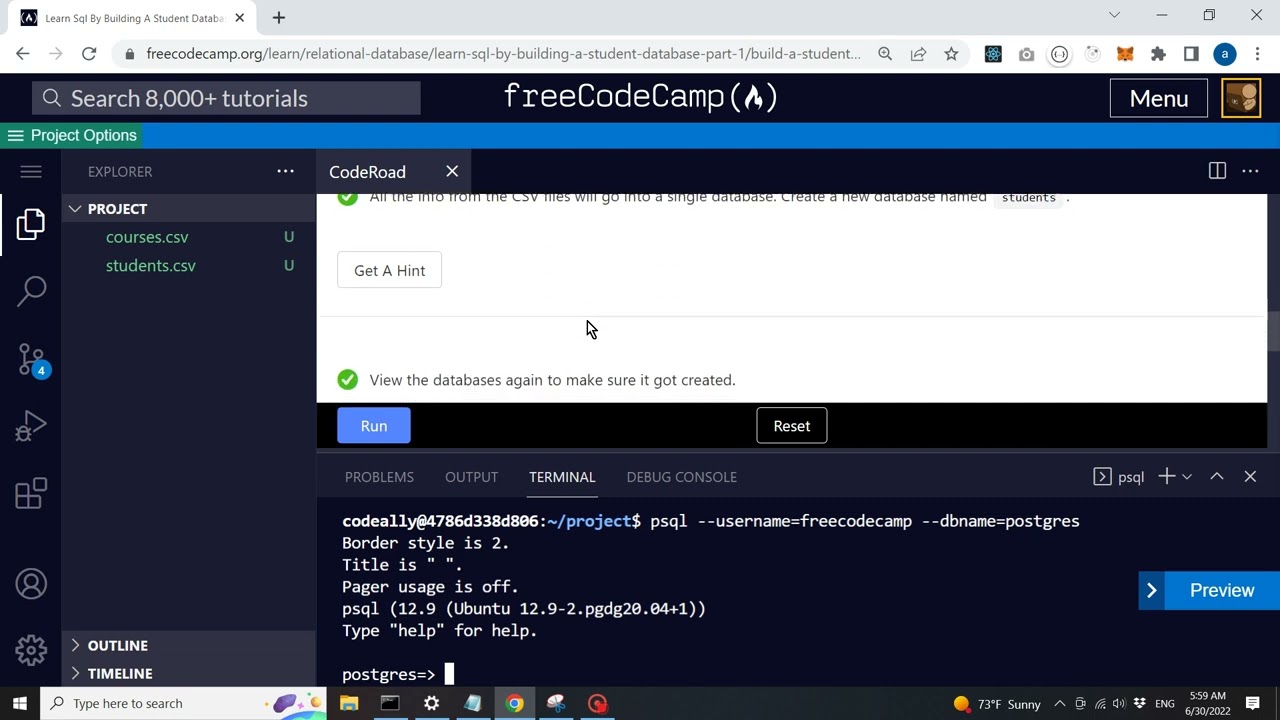
Task: Open a new browser tab
Action: (x=279, y=17)
